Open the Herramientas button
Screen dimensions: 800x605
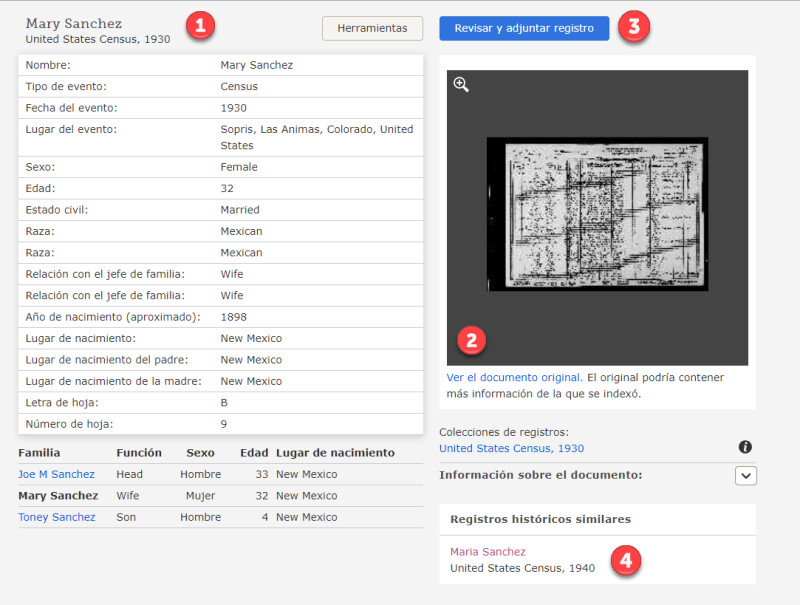coord(372,28)
